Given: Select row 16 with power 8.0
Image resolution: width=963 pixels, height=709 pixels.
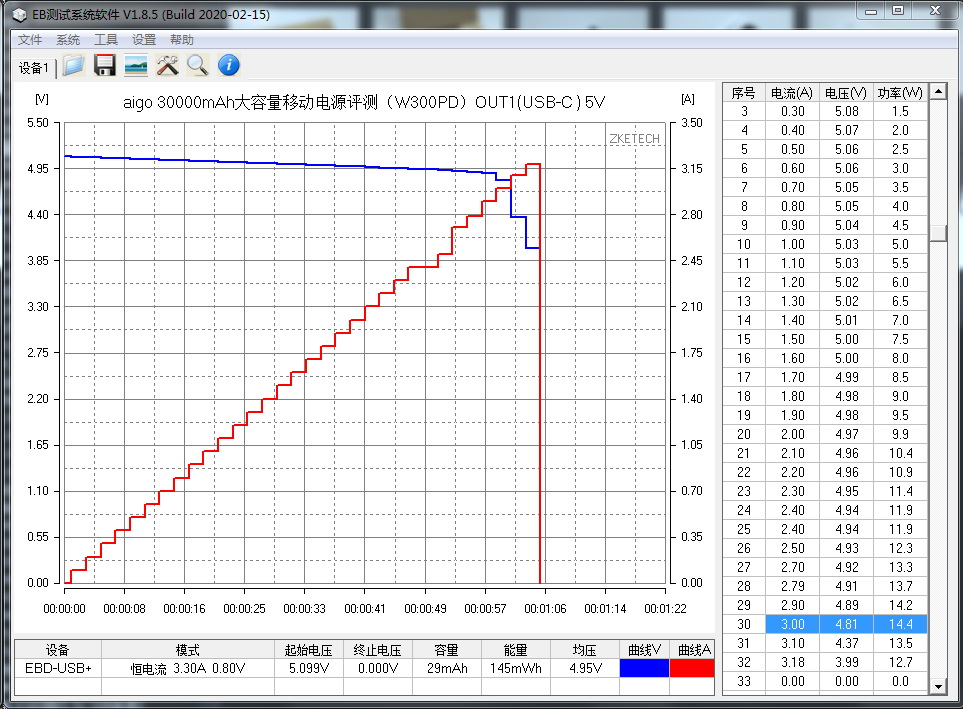Looking at the screenshot, I should click(x=825, y=358).
